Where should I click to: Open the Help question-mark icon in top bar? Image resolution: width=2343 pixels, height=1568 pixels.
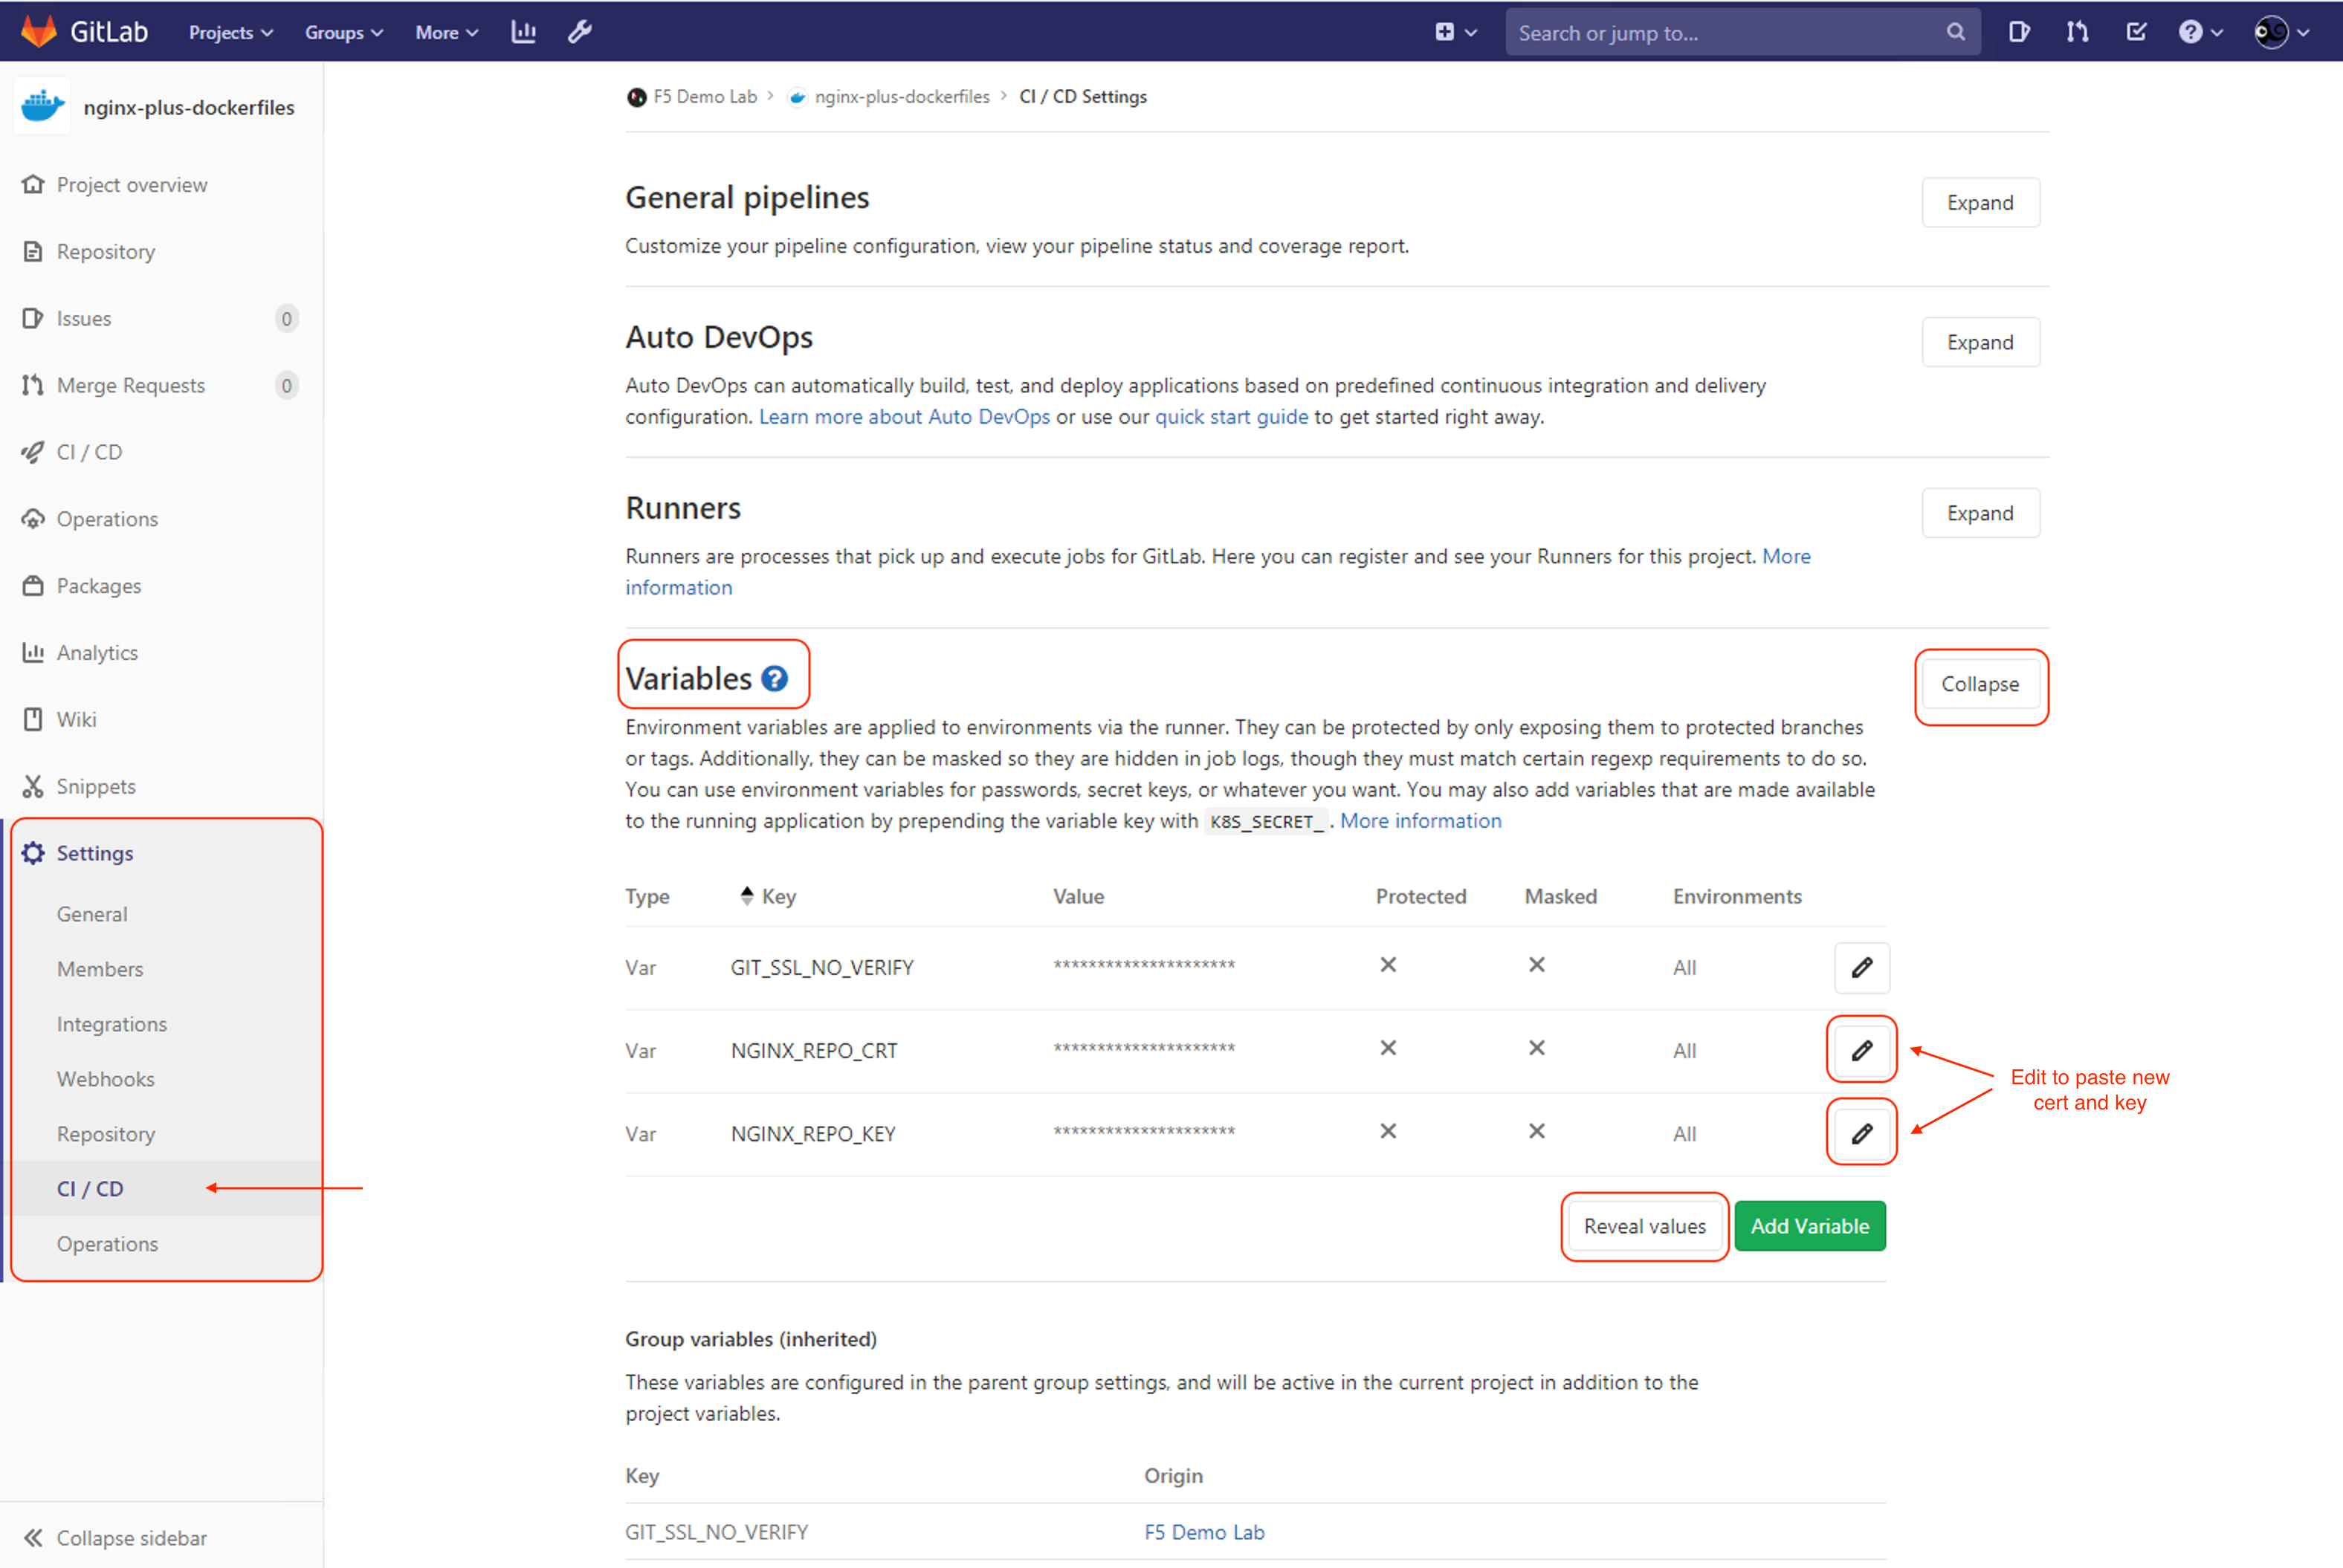[2193, 31]
